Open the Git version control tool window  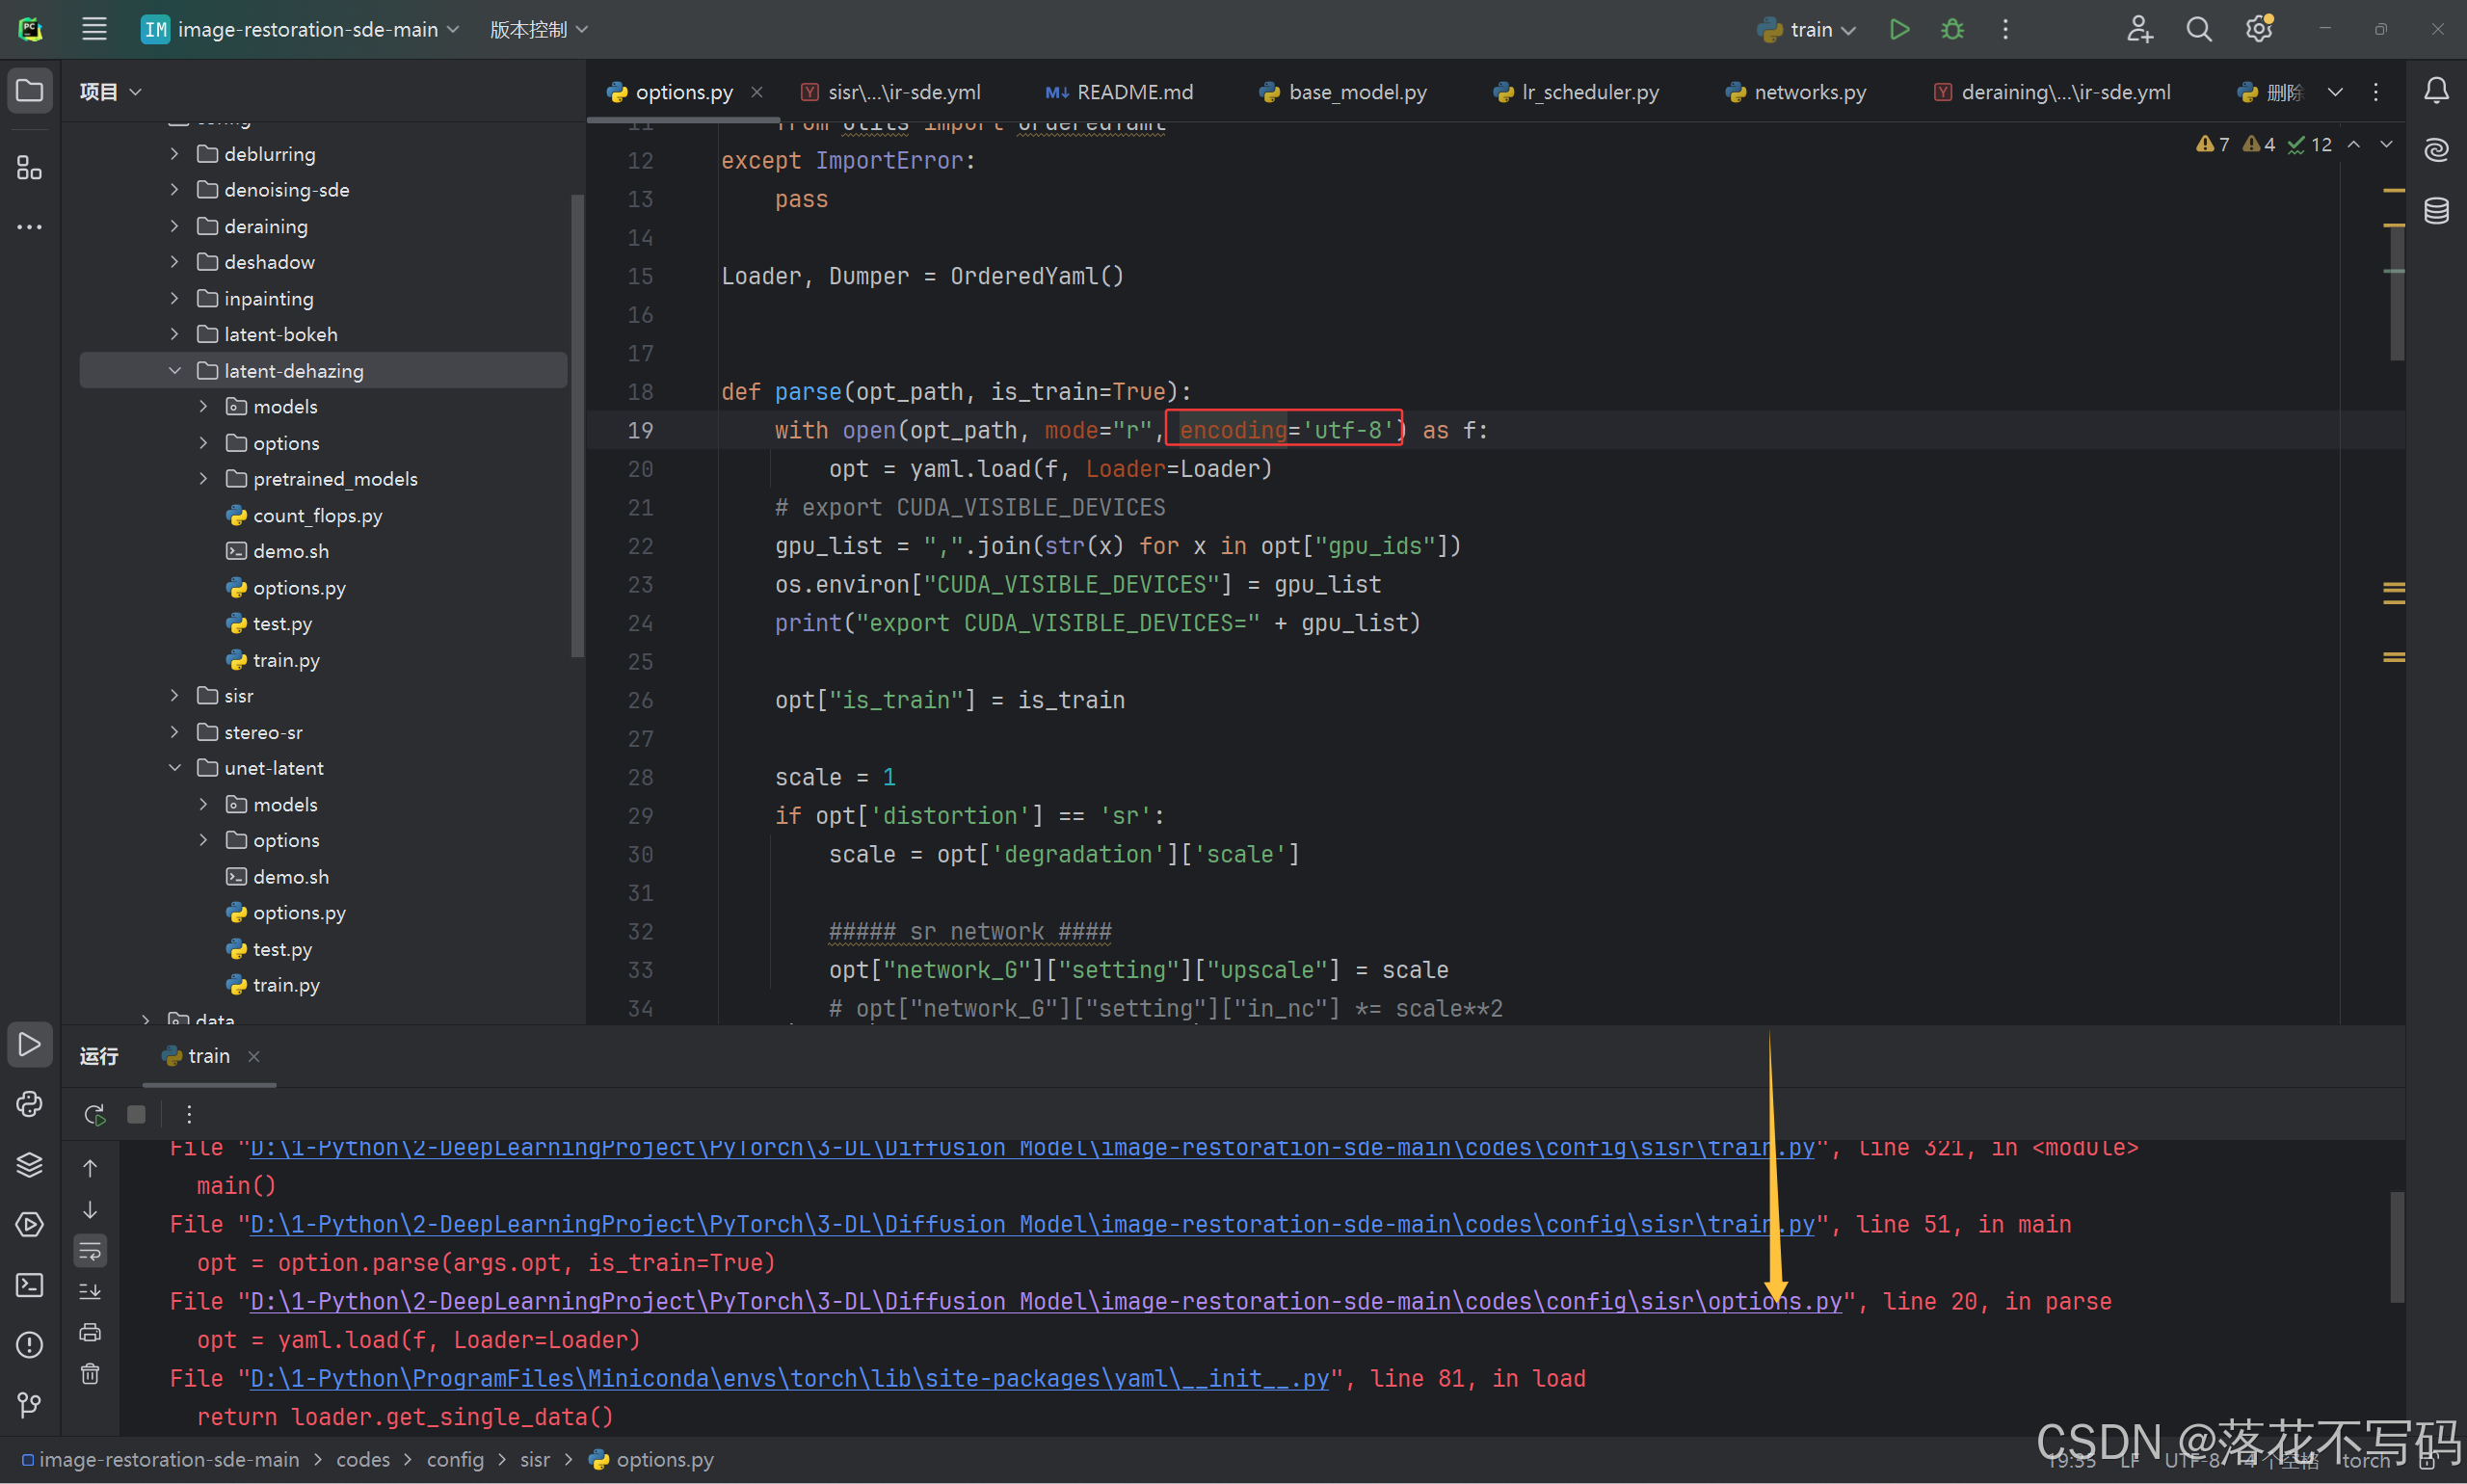[29, 1405]
